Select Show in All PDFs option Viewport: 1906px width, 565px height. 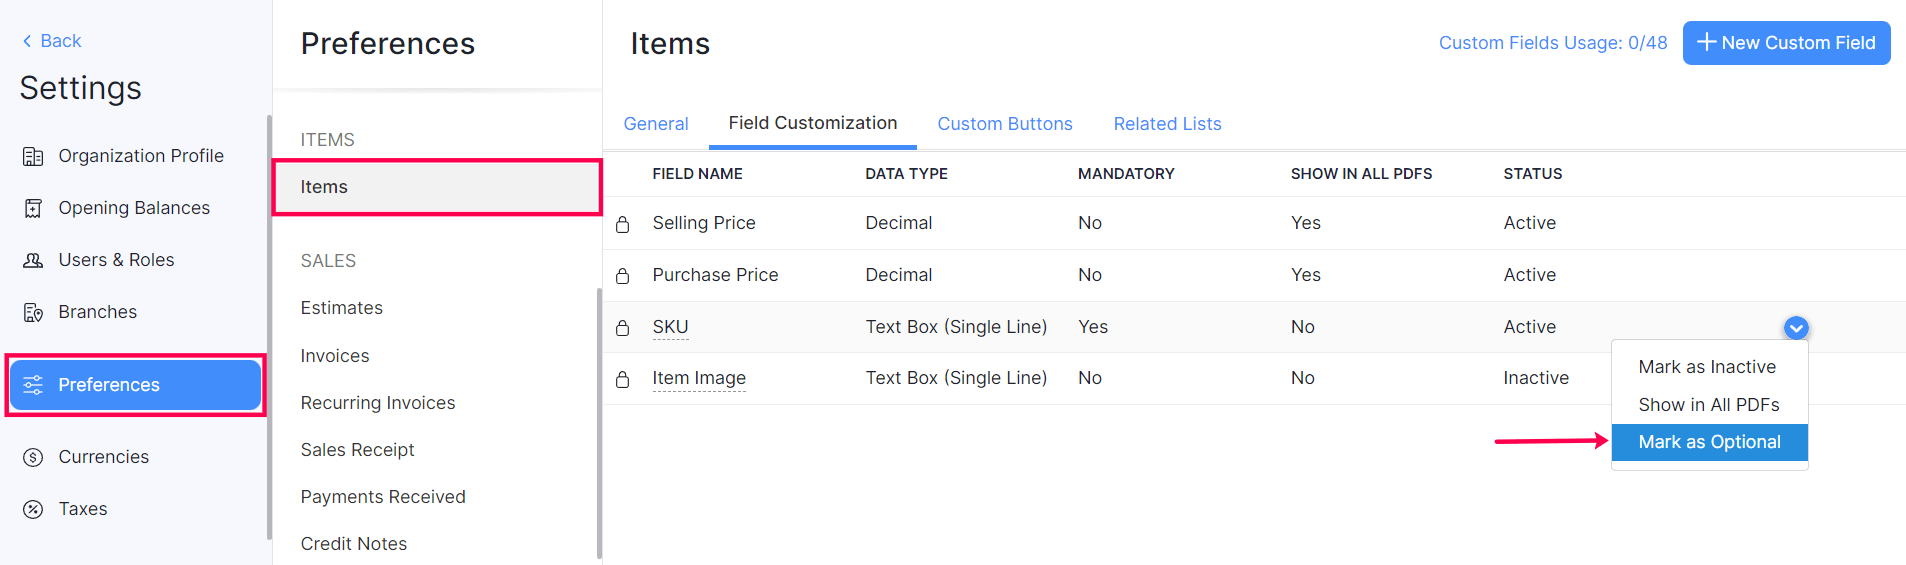(x=1708, y=405)
